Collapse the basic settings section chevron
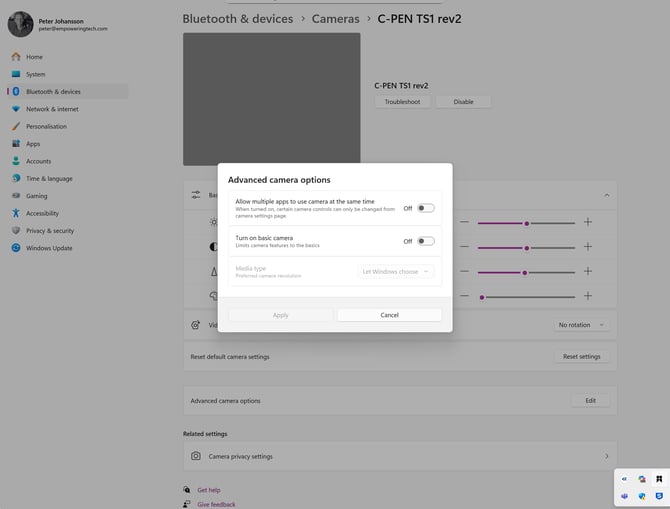Screen dimensions: 670x509 coord(607,195)
